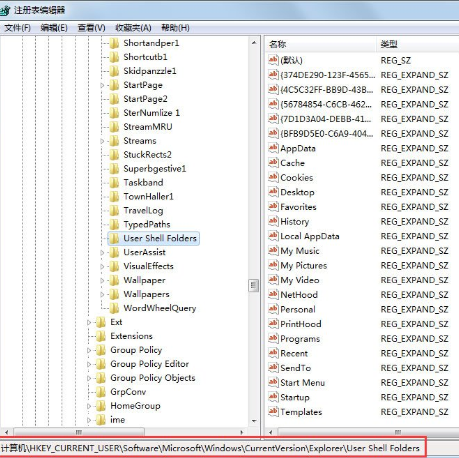Click the AppData string value icon
This screenshot has width=459, height=458.
(x=273, y=148)
